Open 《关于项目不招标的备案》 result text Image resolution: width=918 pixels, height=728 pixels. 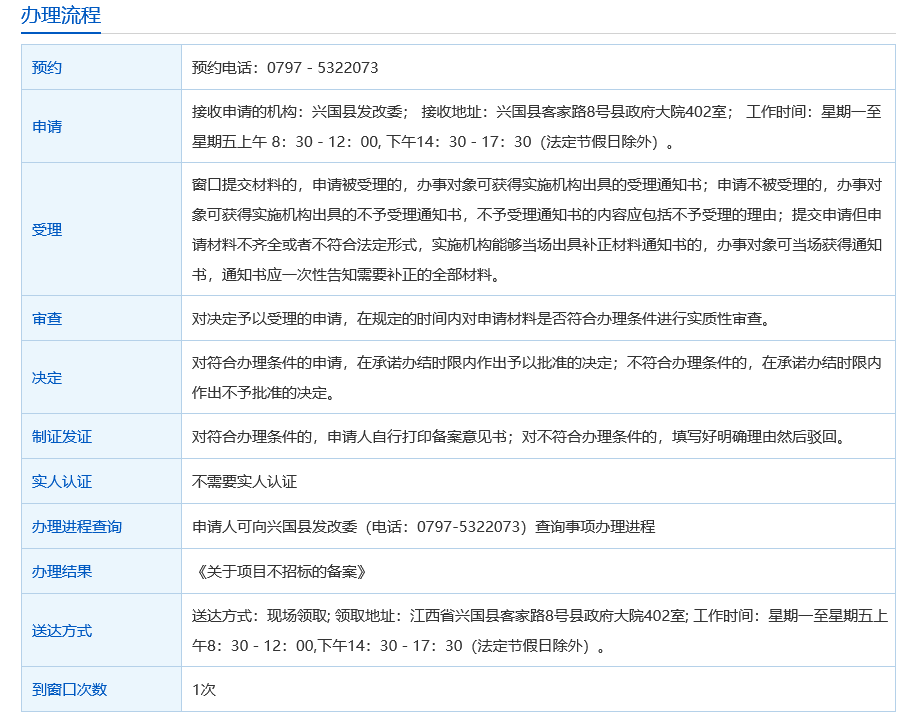[x=280, y=572]
